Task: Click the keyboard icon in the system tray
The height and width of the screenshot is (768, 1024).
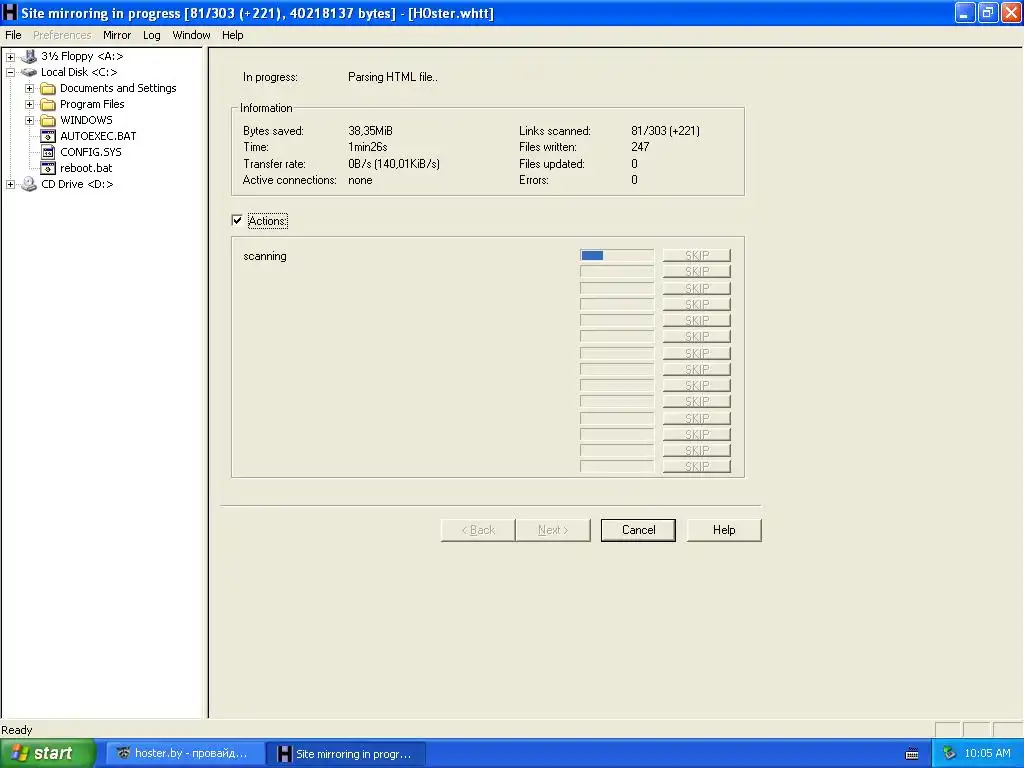Action: click(912, 754)
